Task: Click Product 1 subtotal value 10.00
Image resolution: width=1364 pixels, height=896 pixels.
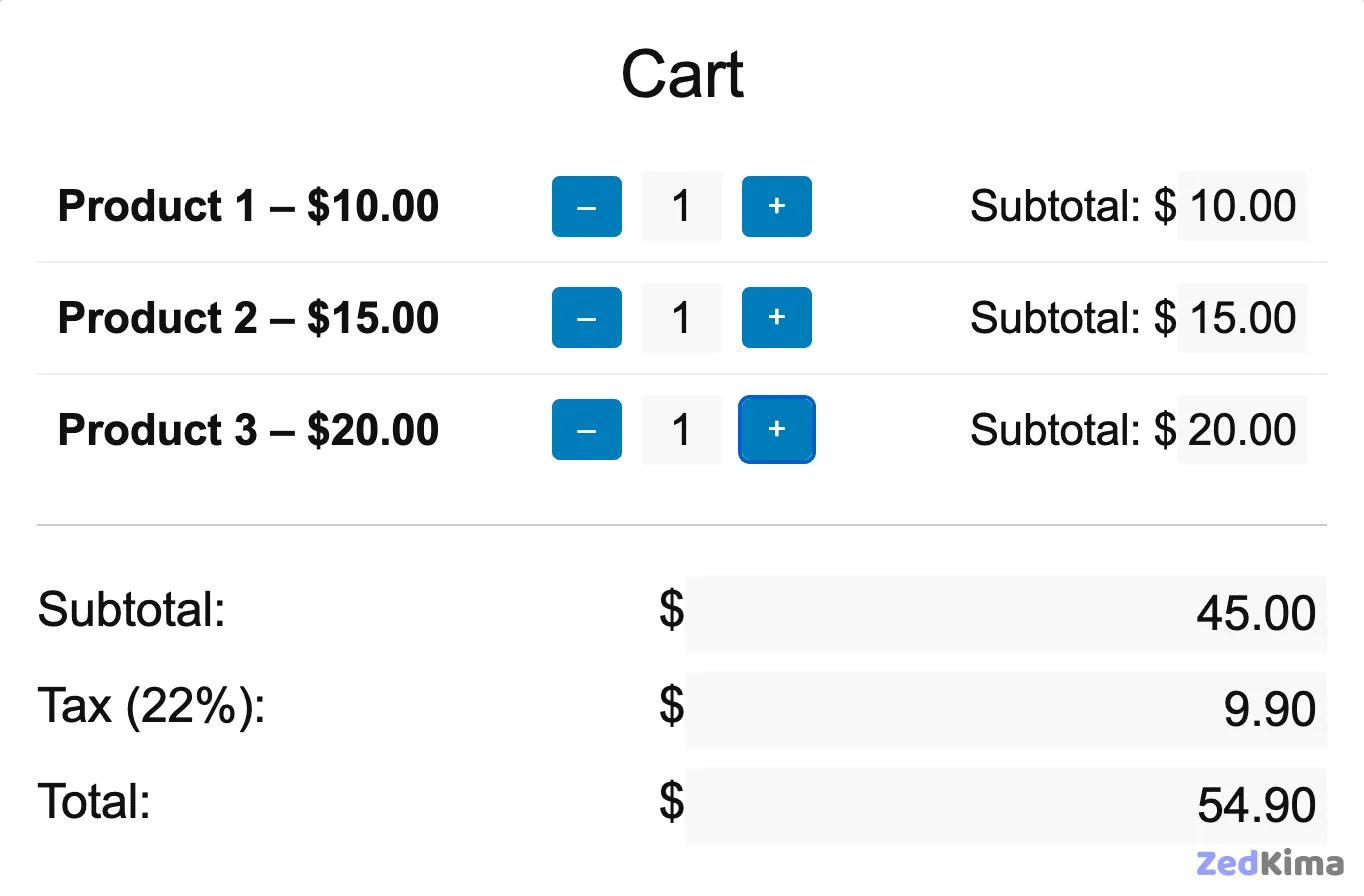Action: coord(1242,207)
